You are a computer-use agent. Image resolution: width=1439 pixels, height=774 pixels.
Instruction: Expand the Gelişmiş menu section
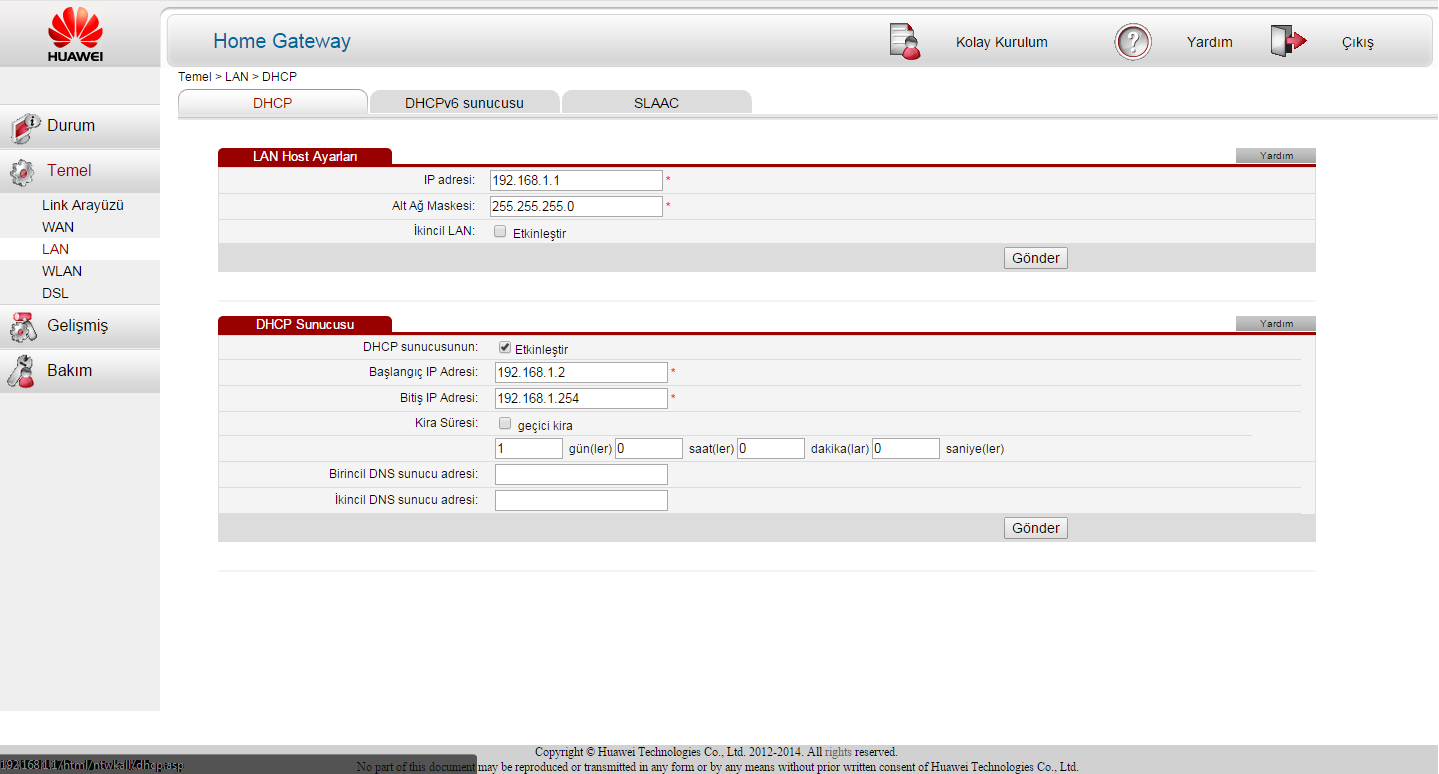pyautogui.click(x=80, y=326)
